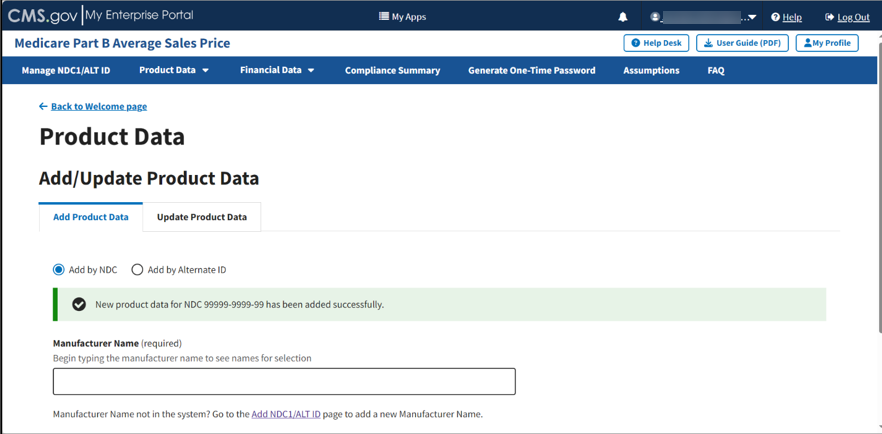Click the notification bell icon
The image size is (882, 434).
[x=623, y=17]
